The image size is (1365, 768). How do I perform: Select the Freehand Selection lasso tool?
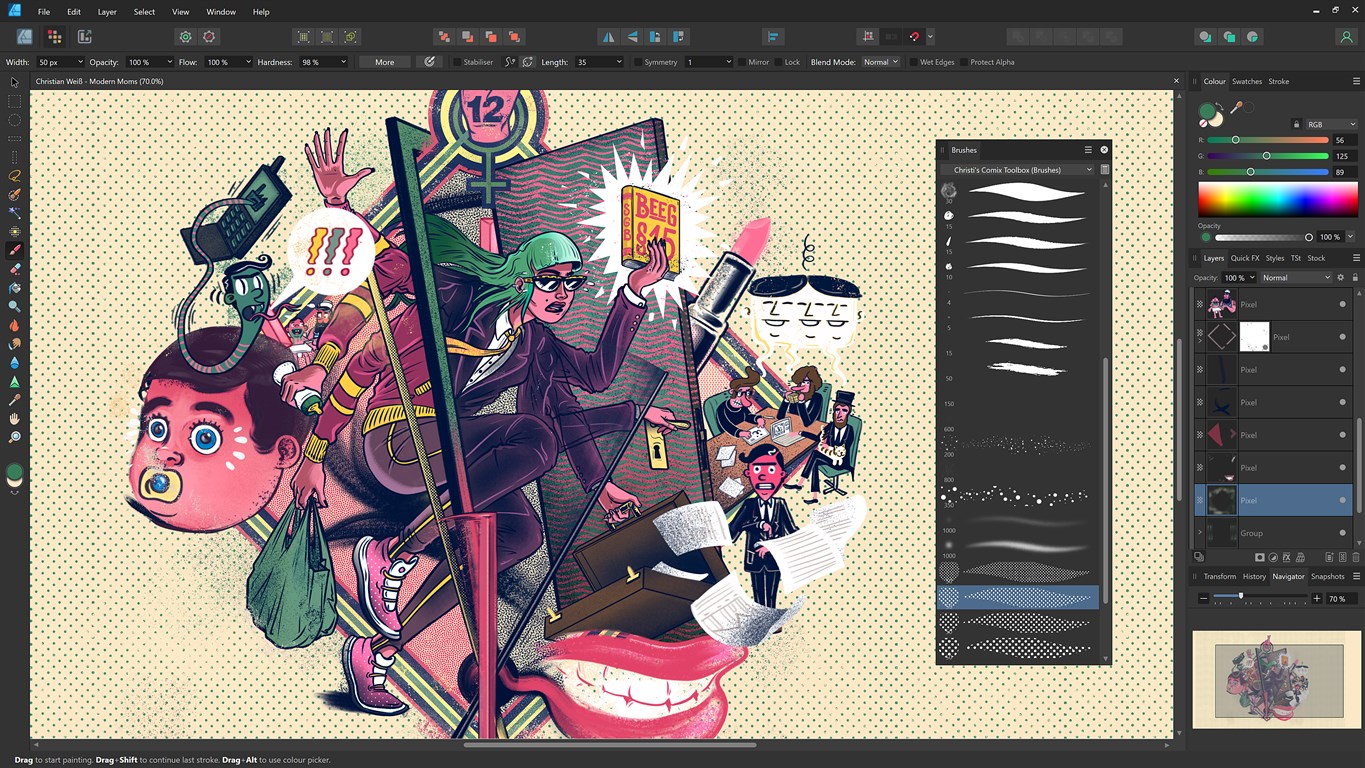point(14,175)
